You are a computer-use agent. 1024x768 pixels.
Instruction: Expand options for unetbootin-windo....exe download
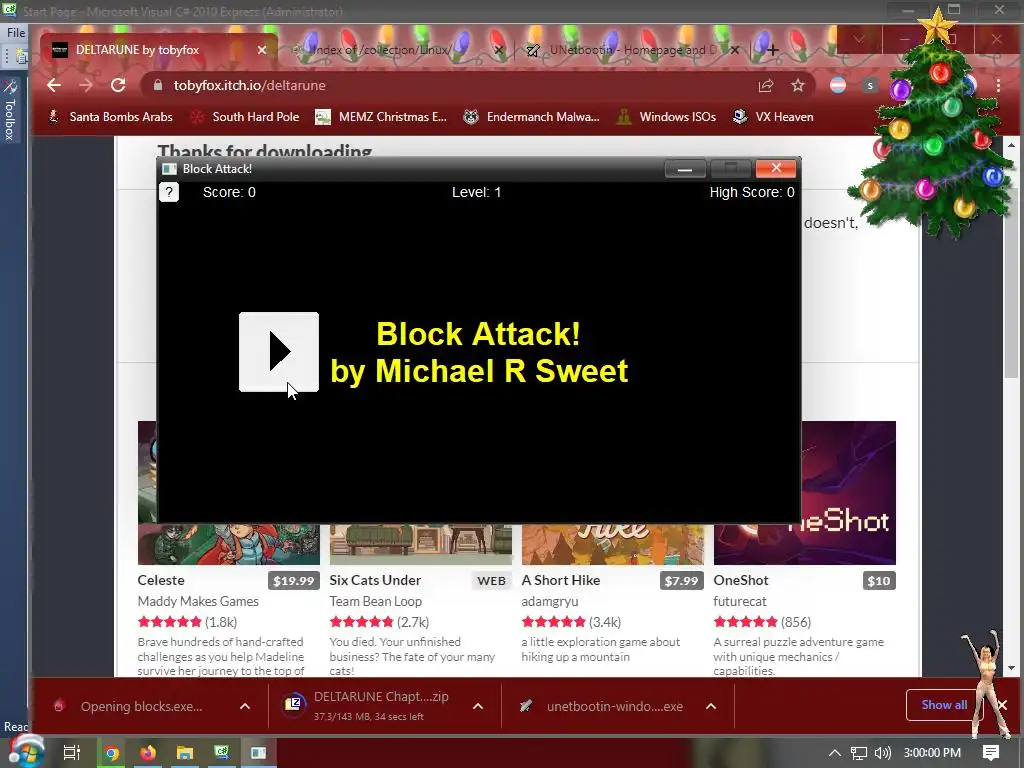[x=711, y=706]
